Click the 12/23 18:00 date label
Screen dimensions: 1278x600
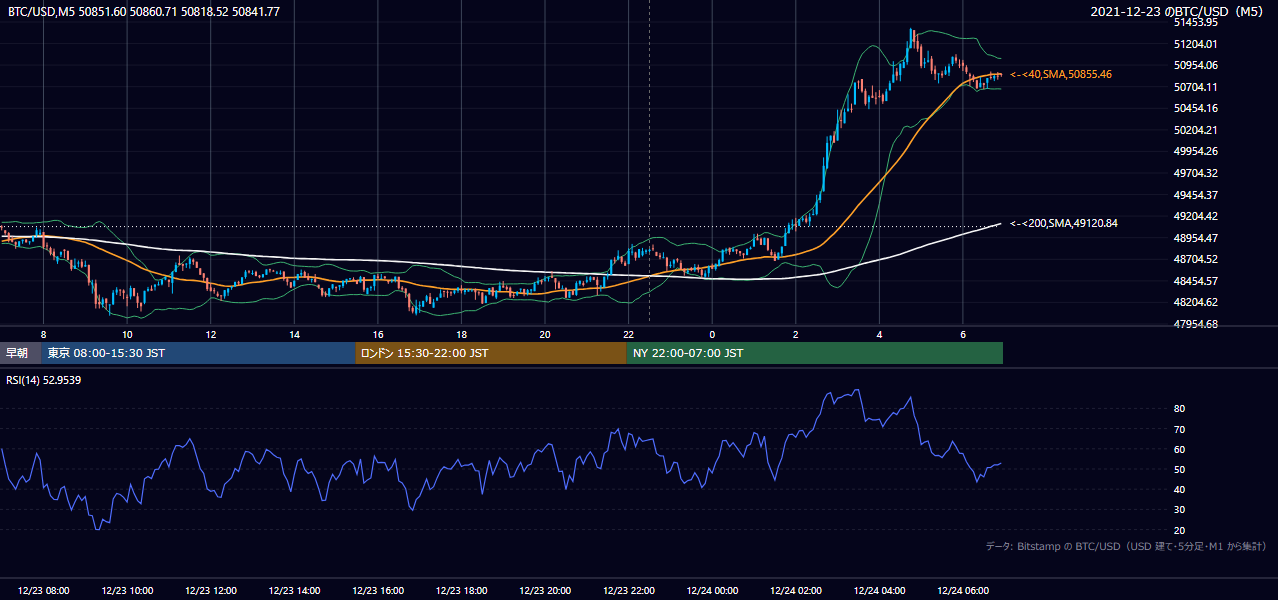461,591
